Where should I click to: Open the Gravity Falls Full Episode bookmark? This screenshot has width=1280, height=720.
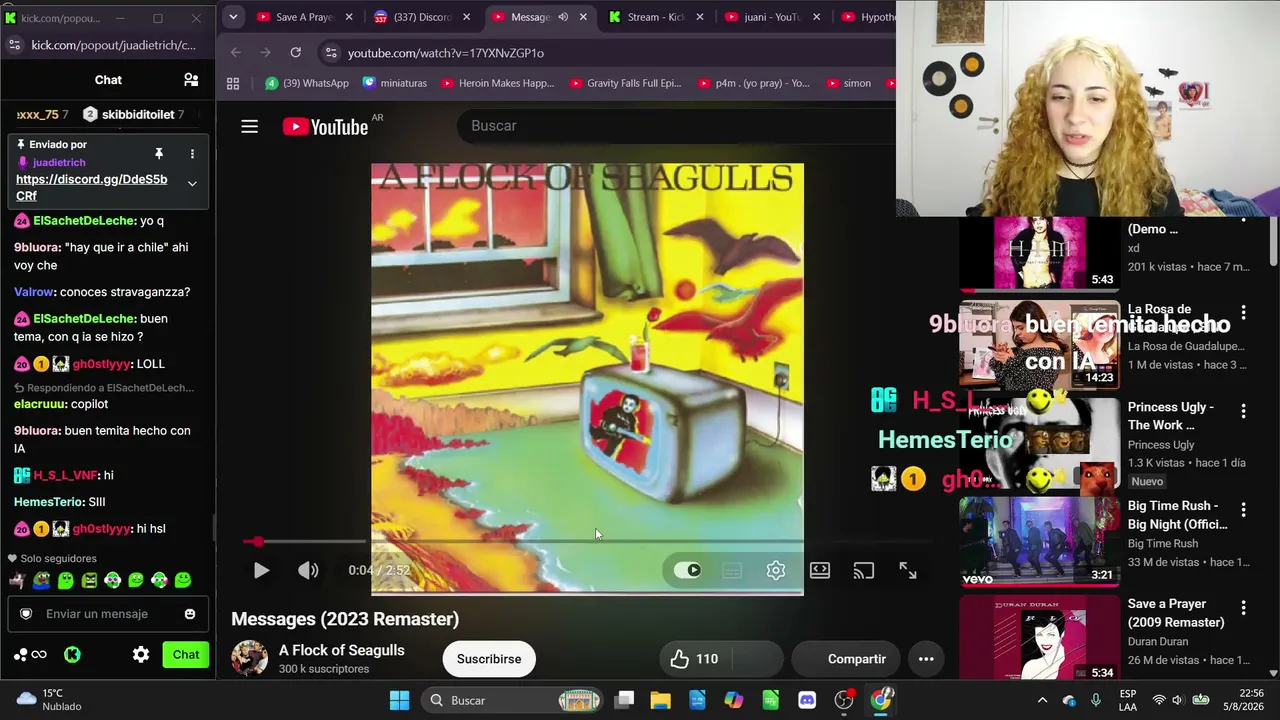[625, 83]
